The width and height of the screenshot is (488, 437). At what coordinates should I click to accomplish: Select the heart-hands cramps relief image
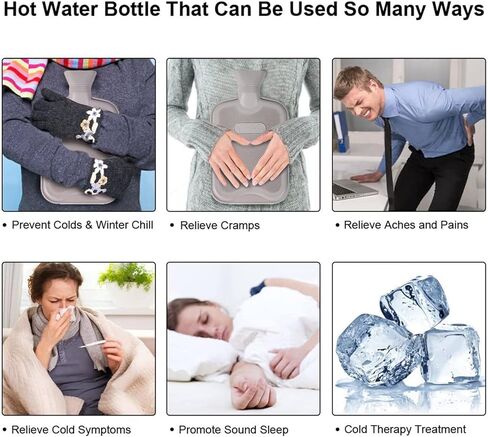pyautogui.click(x=243, y=135)
